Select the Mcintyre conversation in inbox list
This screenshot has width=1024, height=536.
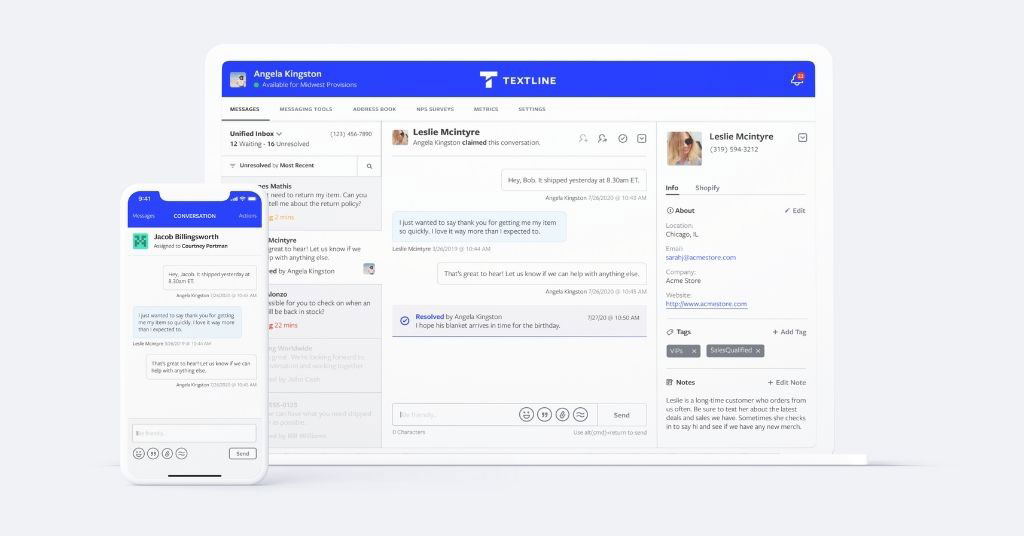coord(324,257)
